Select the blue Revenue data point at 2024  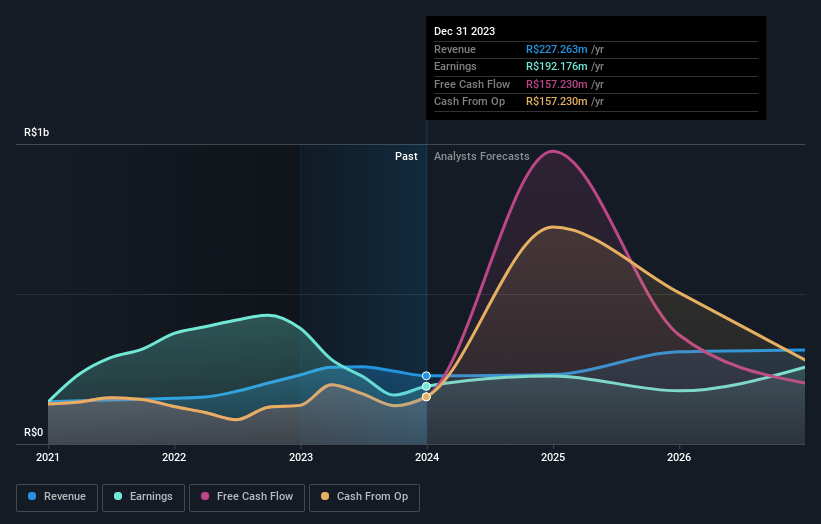[x=426, y=376]
